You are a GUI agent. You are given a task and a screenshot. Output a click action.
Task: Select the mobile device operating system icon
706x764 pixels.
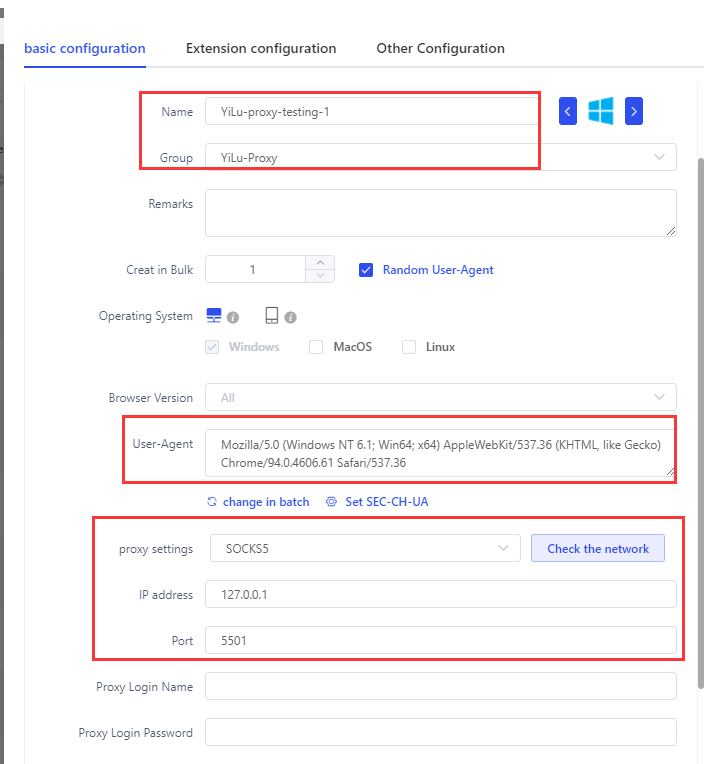(272, 315)
